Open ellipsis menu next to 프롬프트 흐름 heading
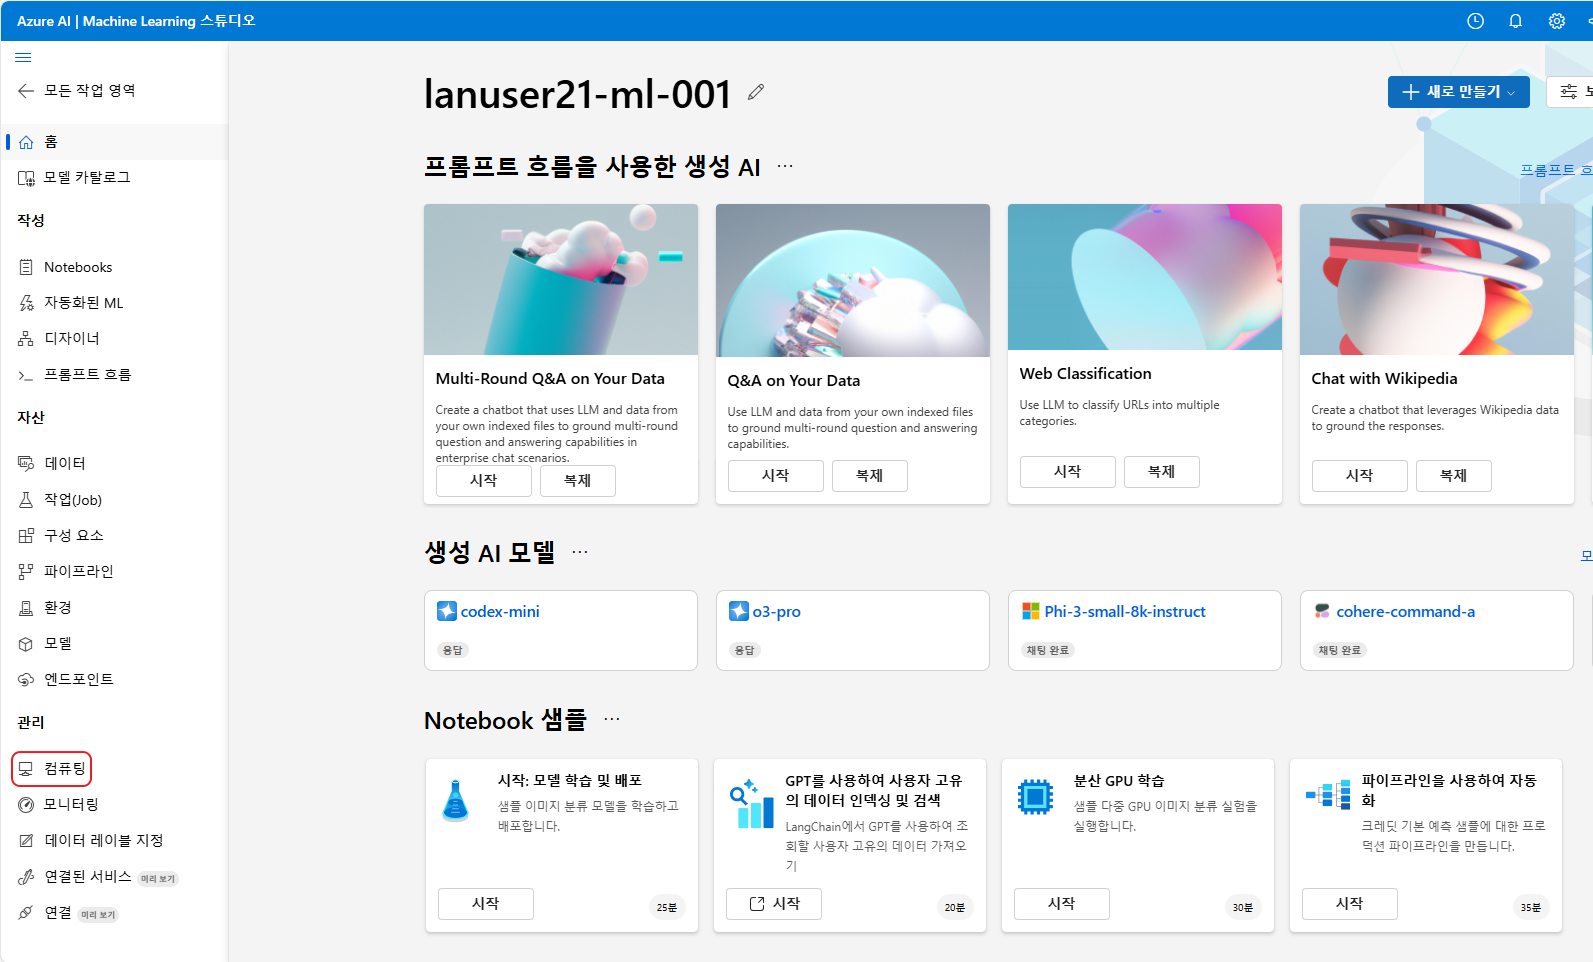 click(x=785, y=166)
